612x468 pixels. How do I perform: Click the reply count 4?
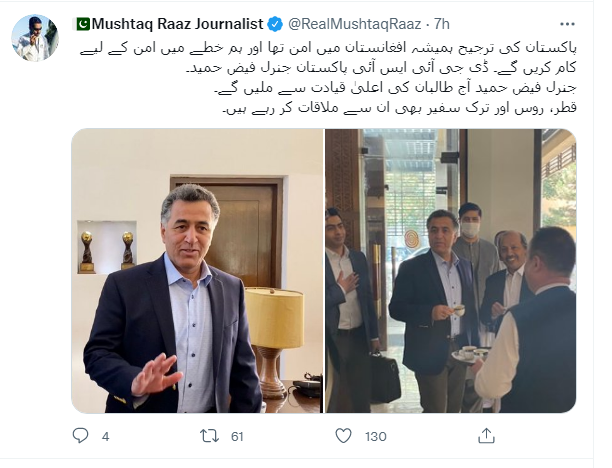(105, 436)
